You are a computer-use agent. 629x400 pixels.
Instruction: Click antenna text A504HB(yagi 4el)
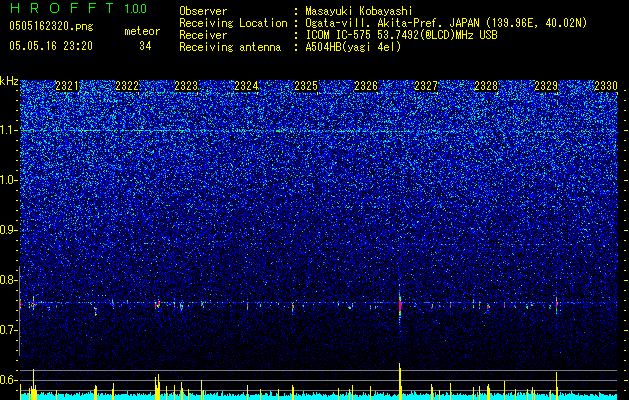[x=353, y=47]
